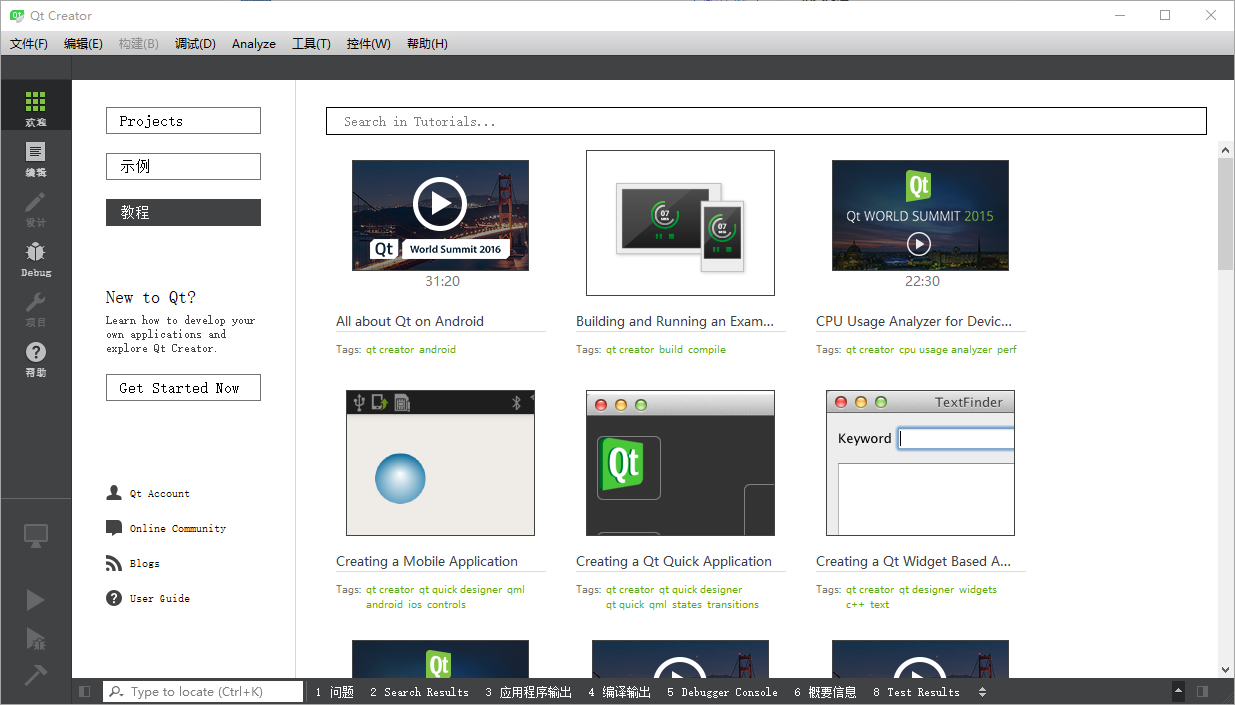The height and width of the screenshot is (705, 1235).
Task: Toggle the left sidebar visibility icon
Action: (85, 691)
